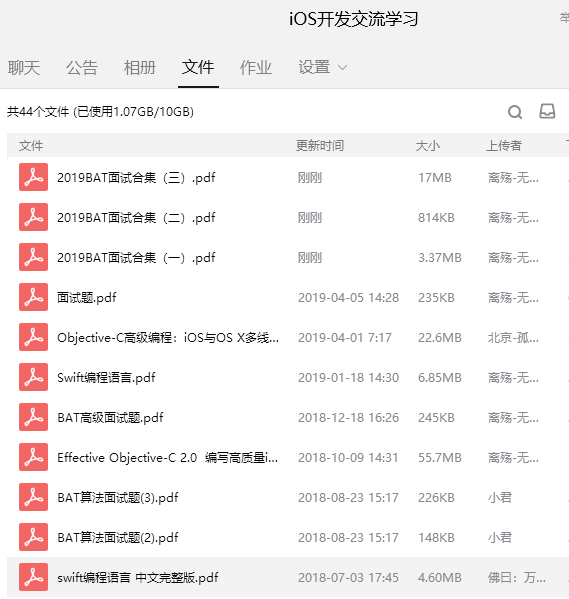
Task: Open file BAT高级面试题.pdf
Action: [110, 418]
